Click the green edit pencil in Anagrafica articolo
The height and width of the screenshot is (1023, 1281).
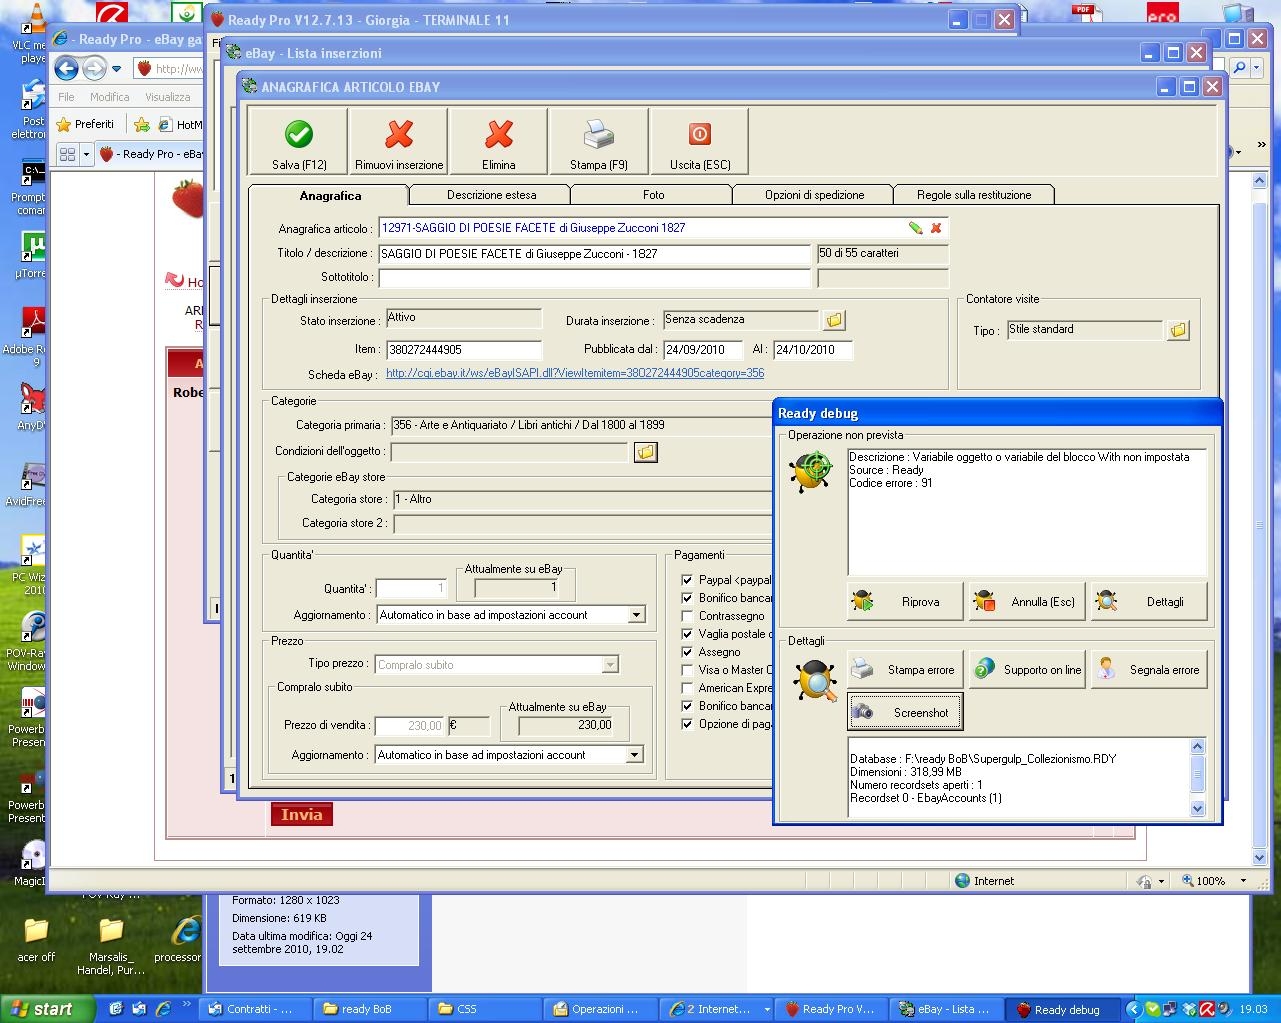915,228
